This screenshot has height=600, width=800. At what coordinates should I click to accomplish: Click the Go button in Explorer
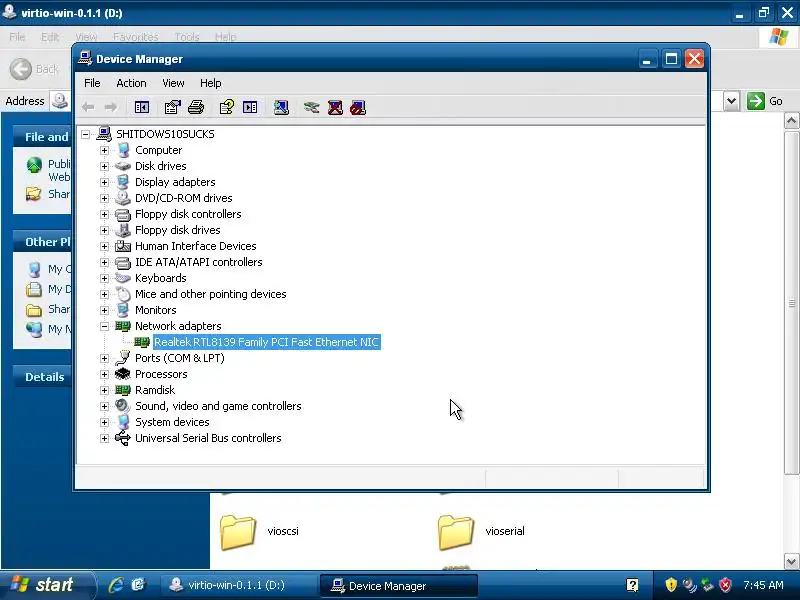pos(764,101)
